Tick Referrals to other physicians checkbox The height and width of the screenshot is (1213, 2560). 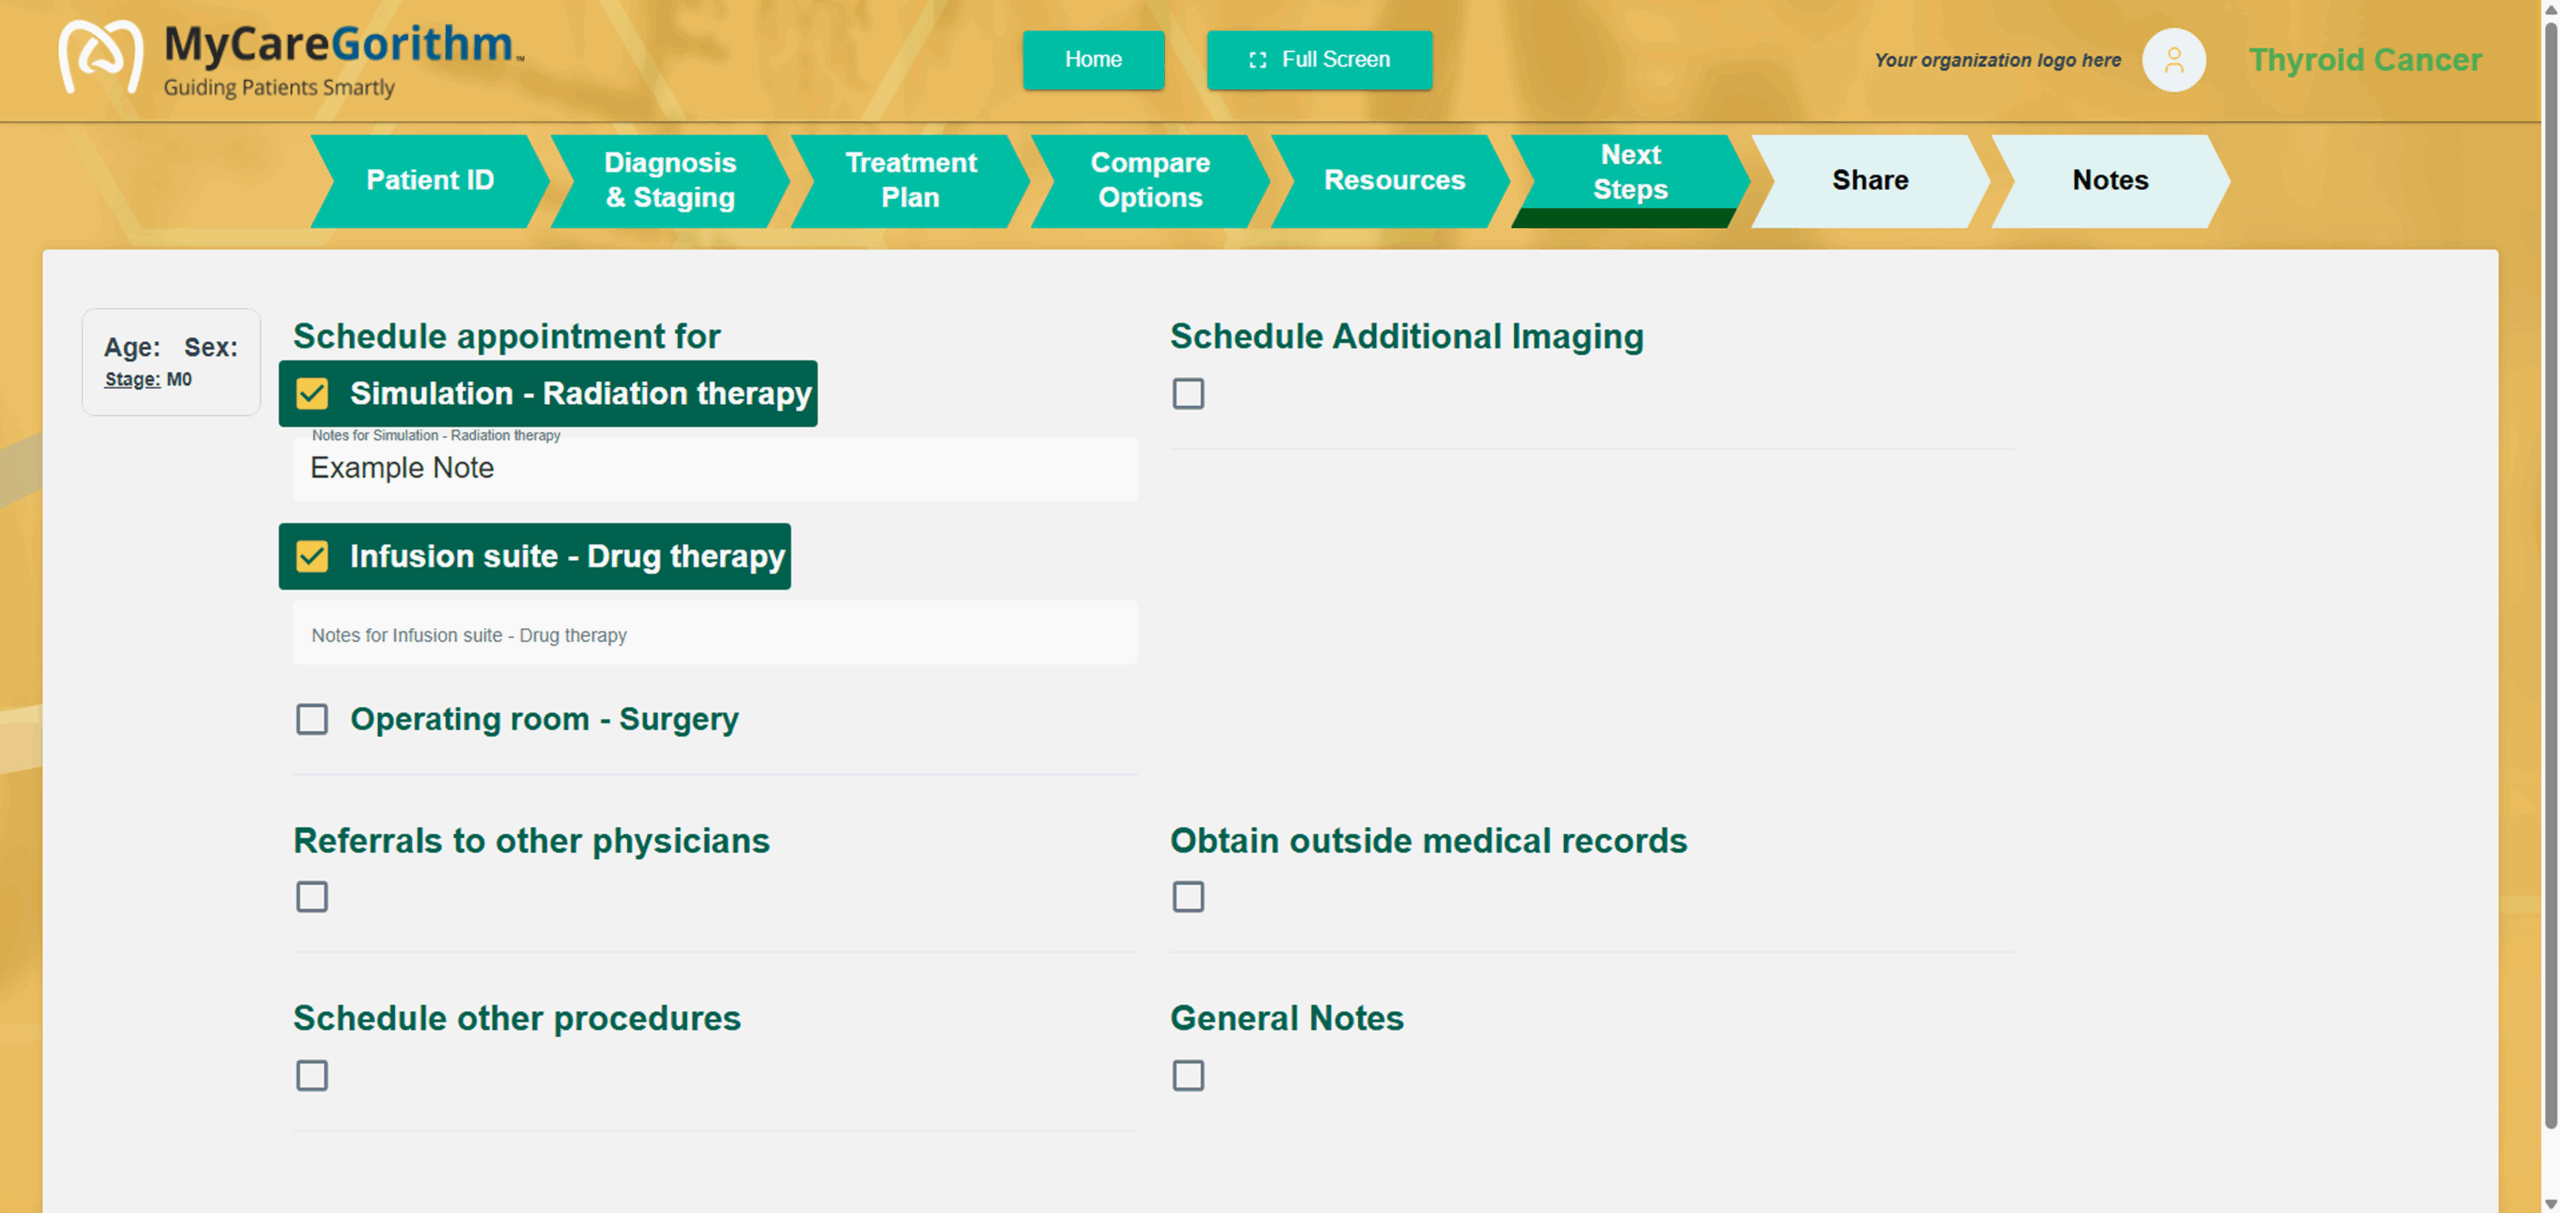tap(312, 897)
